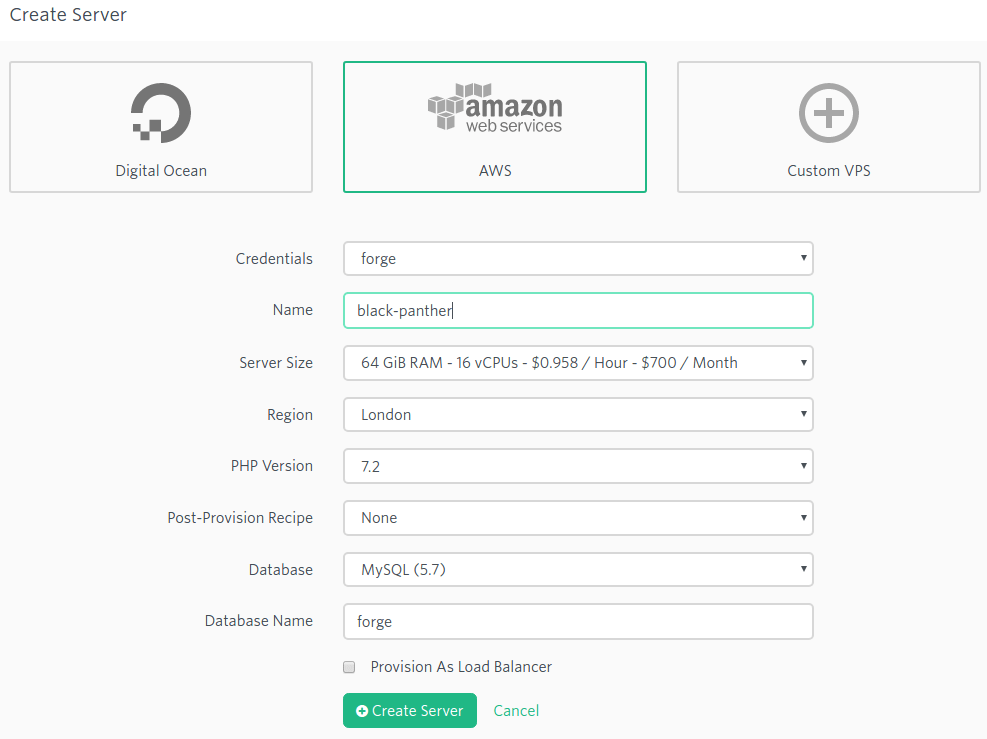Expand the Post-Provision Recipe dropdown
Viewport: 987px width, 739px height.
coord(578,518)
